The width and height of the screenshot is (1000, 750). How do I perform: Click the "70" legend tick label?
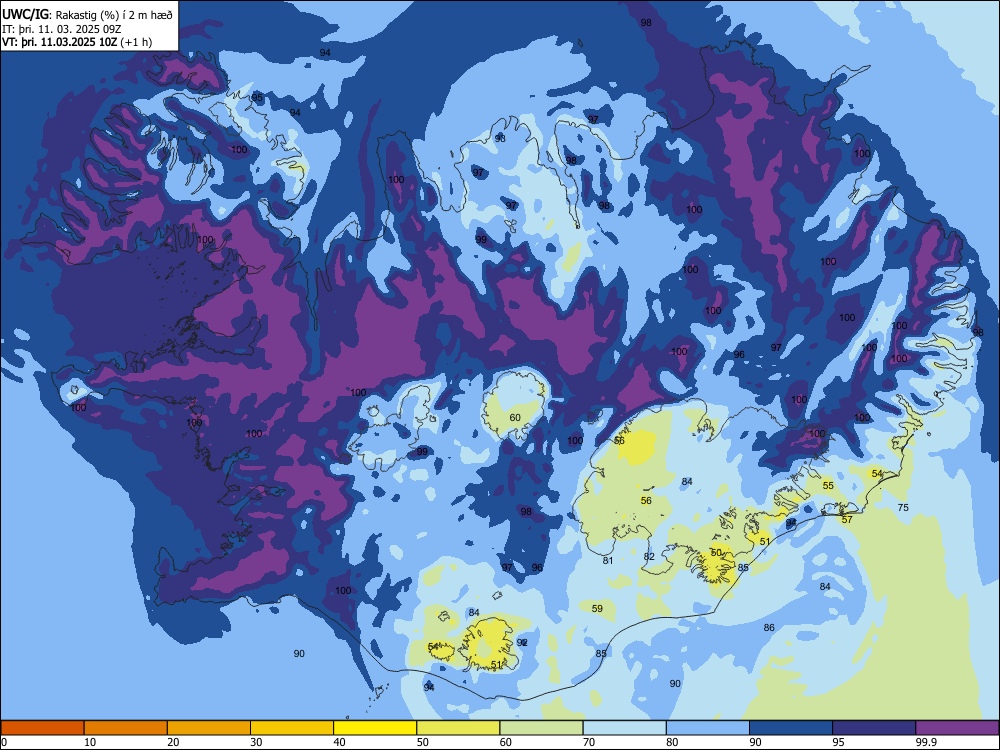589,742
